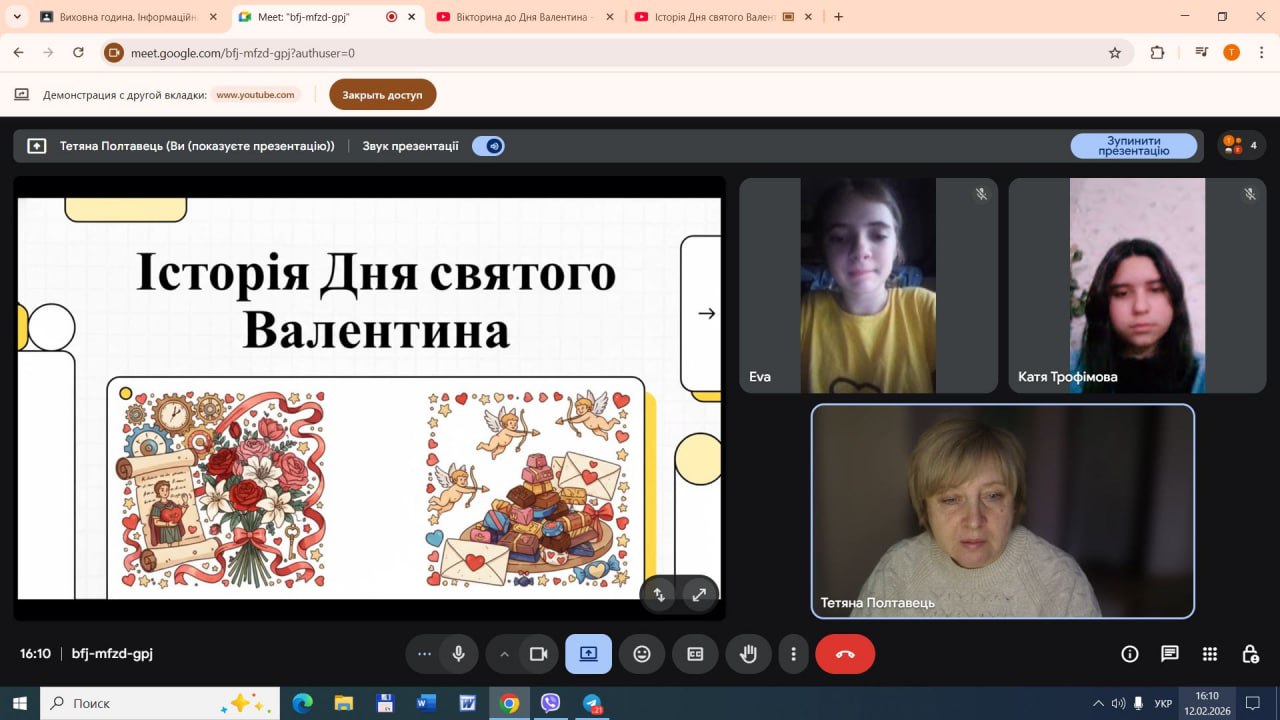The image size is (1280, 720).
Task: Open Google Chrome from the taskbar
Action: (x=509, y=703)
